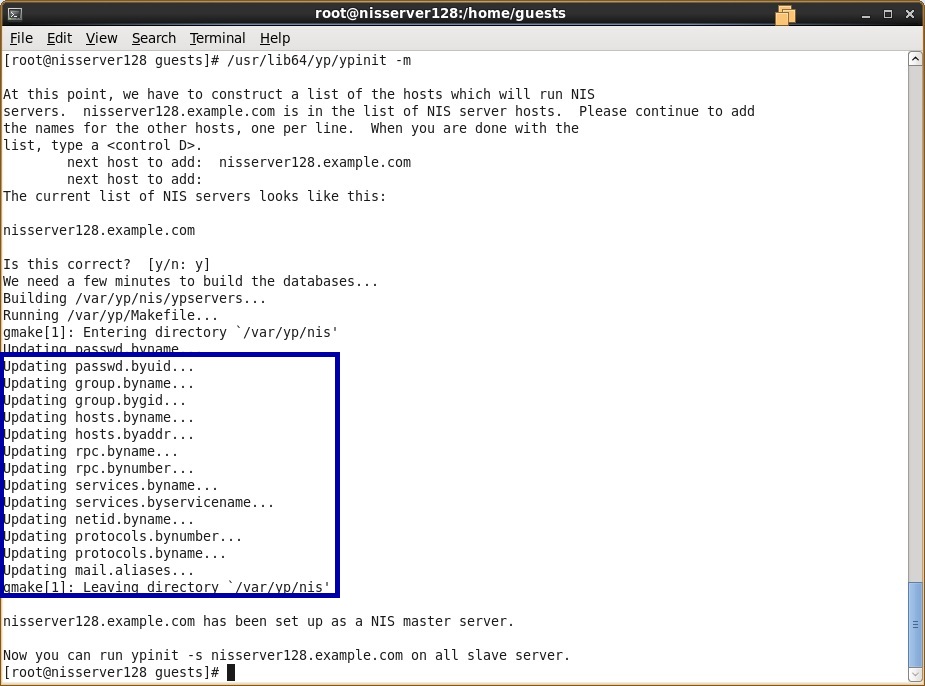
Task: Minimize the terminal window
Action: (866, 15)
